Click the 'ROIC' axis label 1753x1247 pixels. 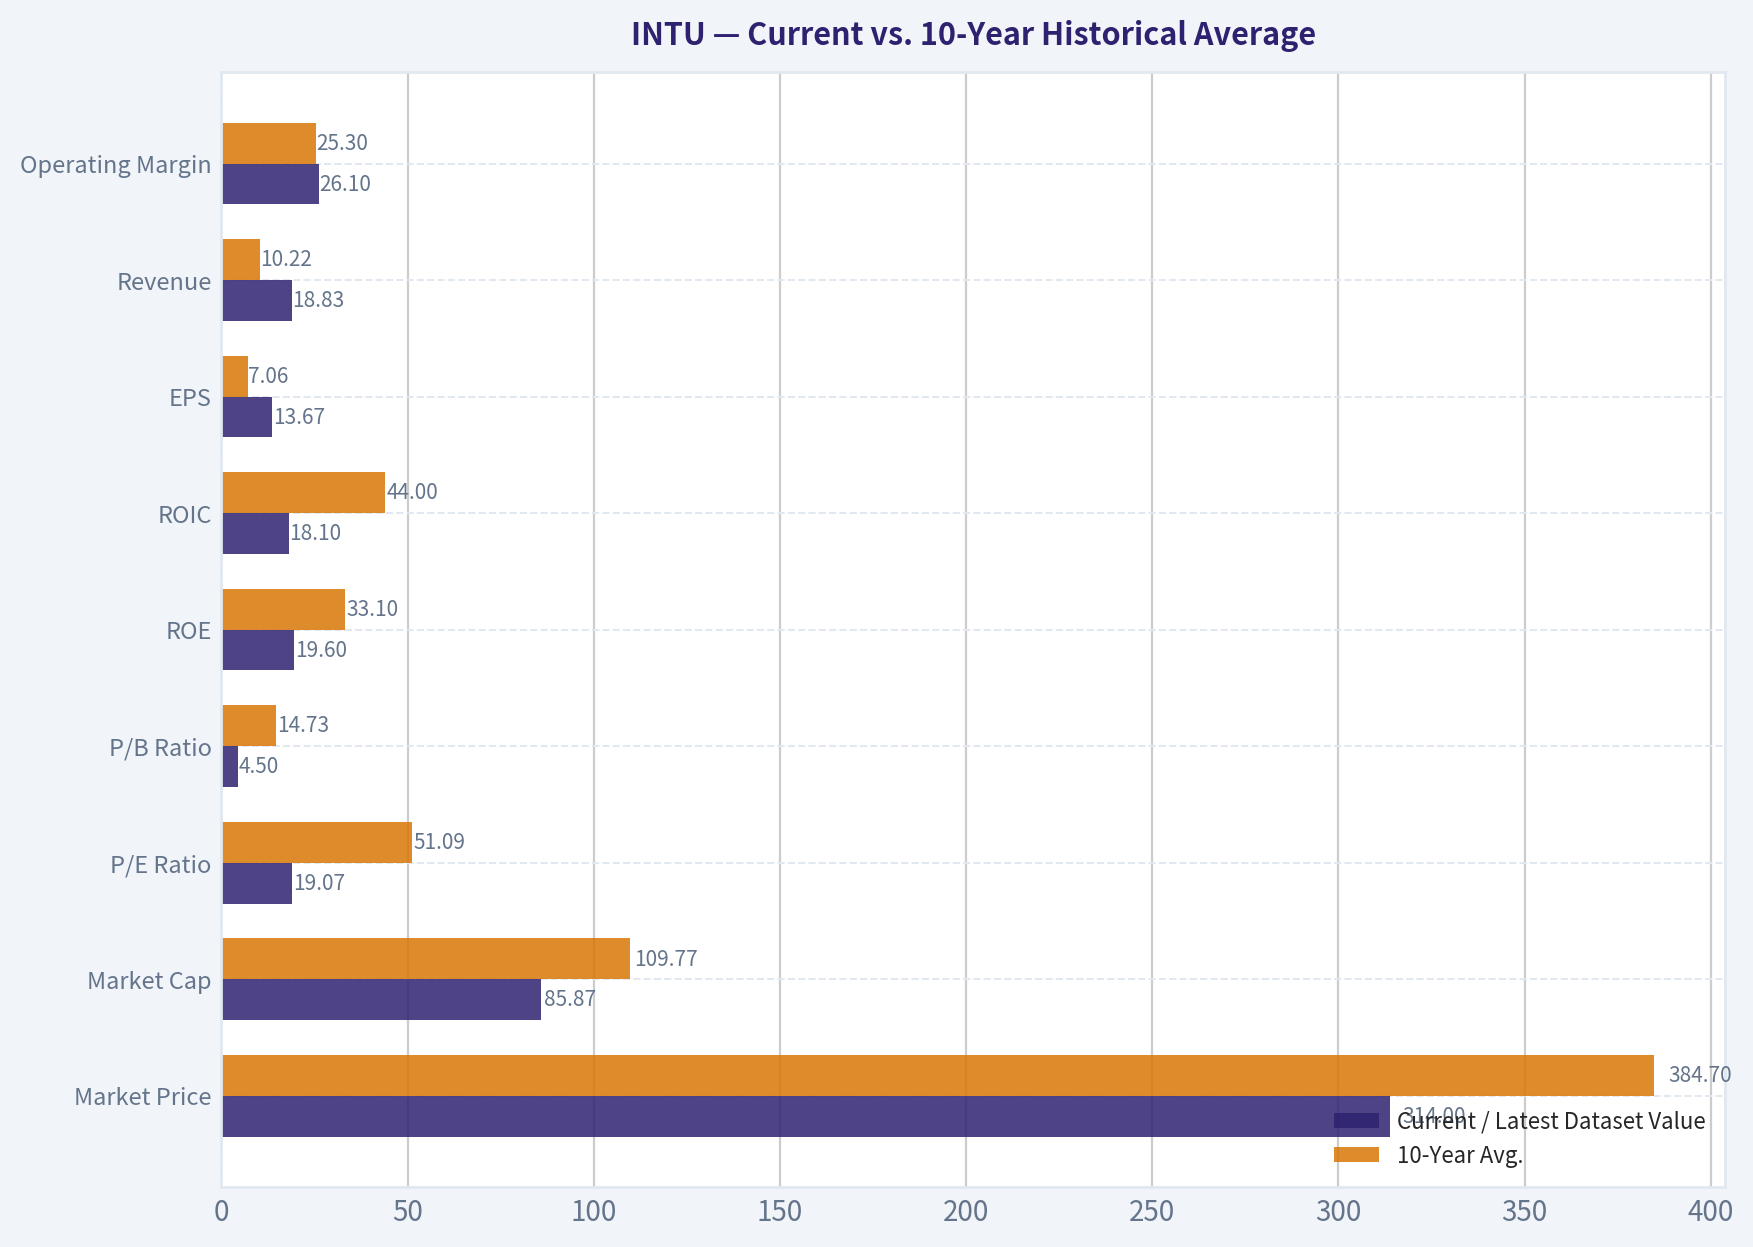(185, 514)
